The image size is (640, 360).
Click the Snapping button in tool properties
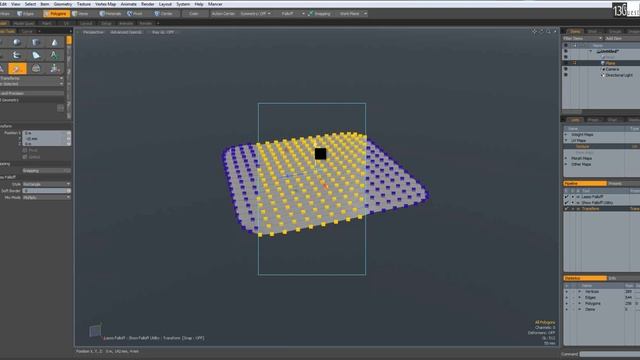coord(46,171)
